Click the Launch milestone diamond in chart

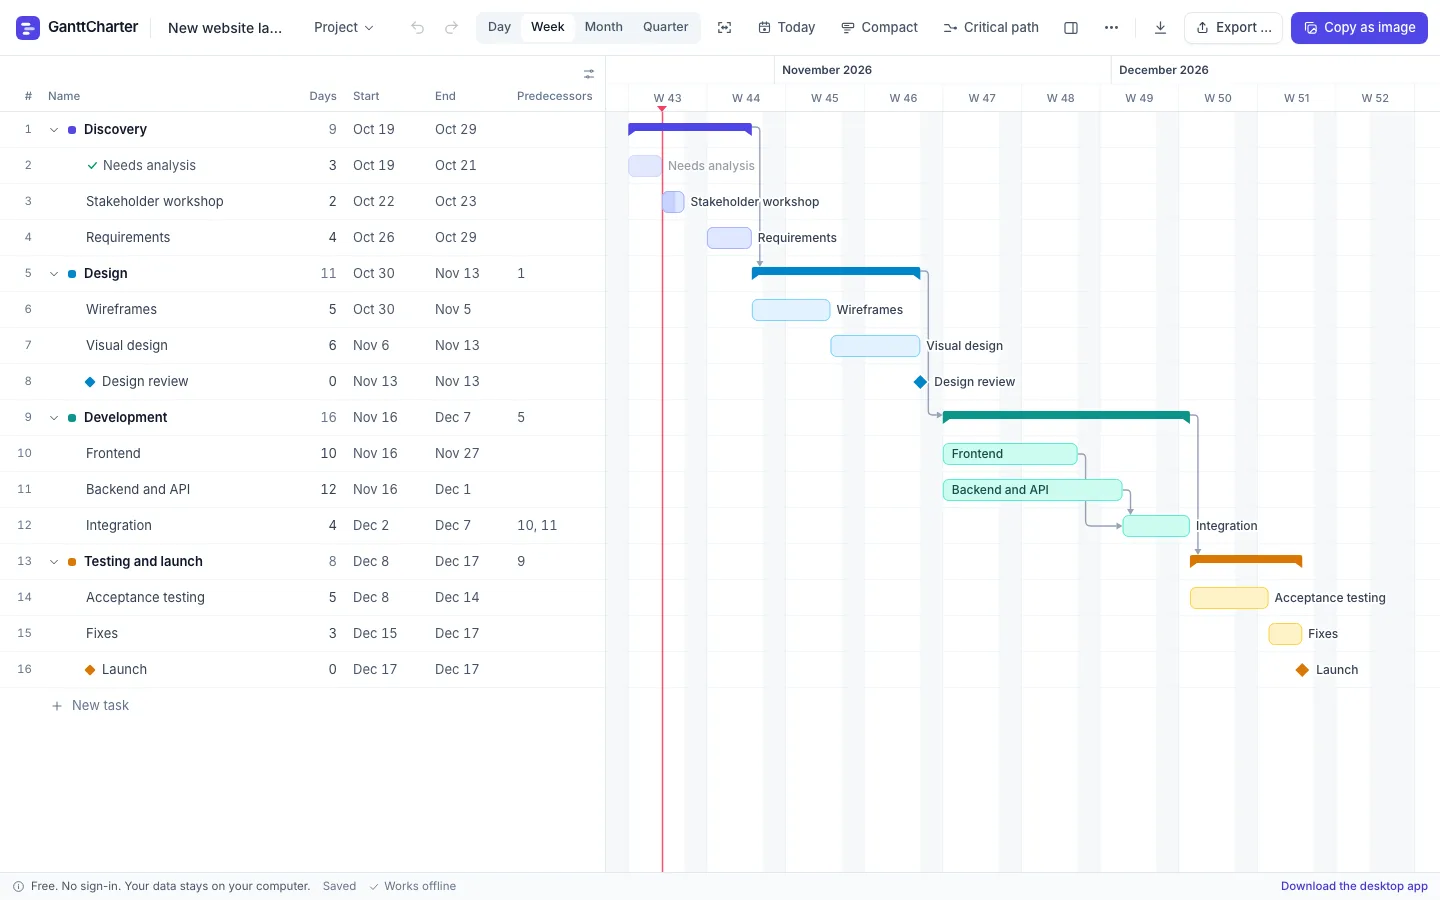click(x=1302, y=670)
